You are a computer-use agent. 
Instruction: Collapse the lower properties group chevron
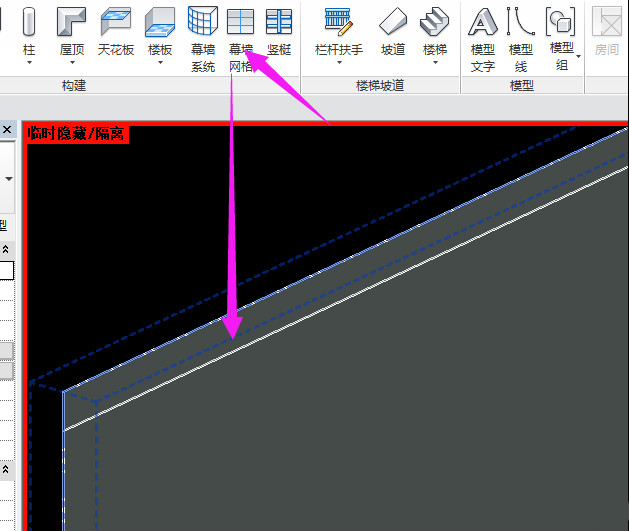coord(6,469)
